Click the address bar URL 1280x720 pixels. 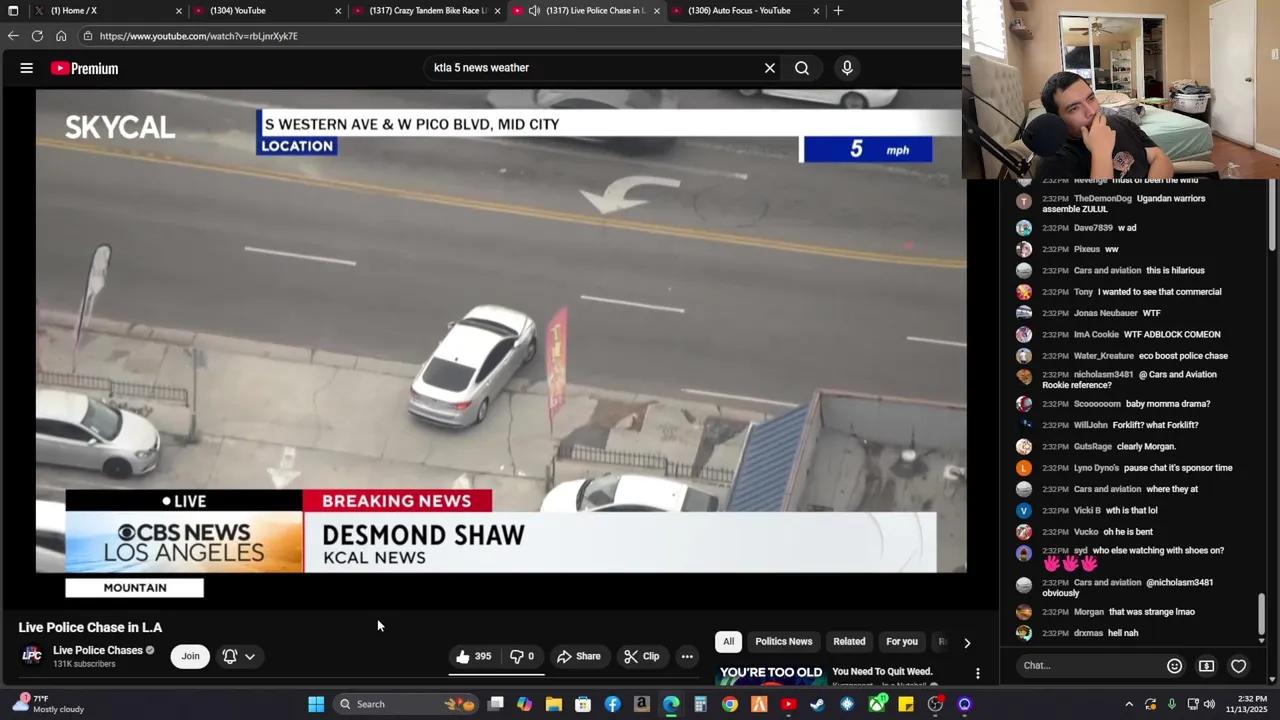tap(198, 36)
